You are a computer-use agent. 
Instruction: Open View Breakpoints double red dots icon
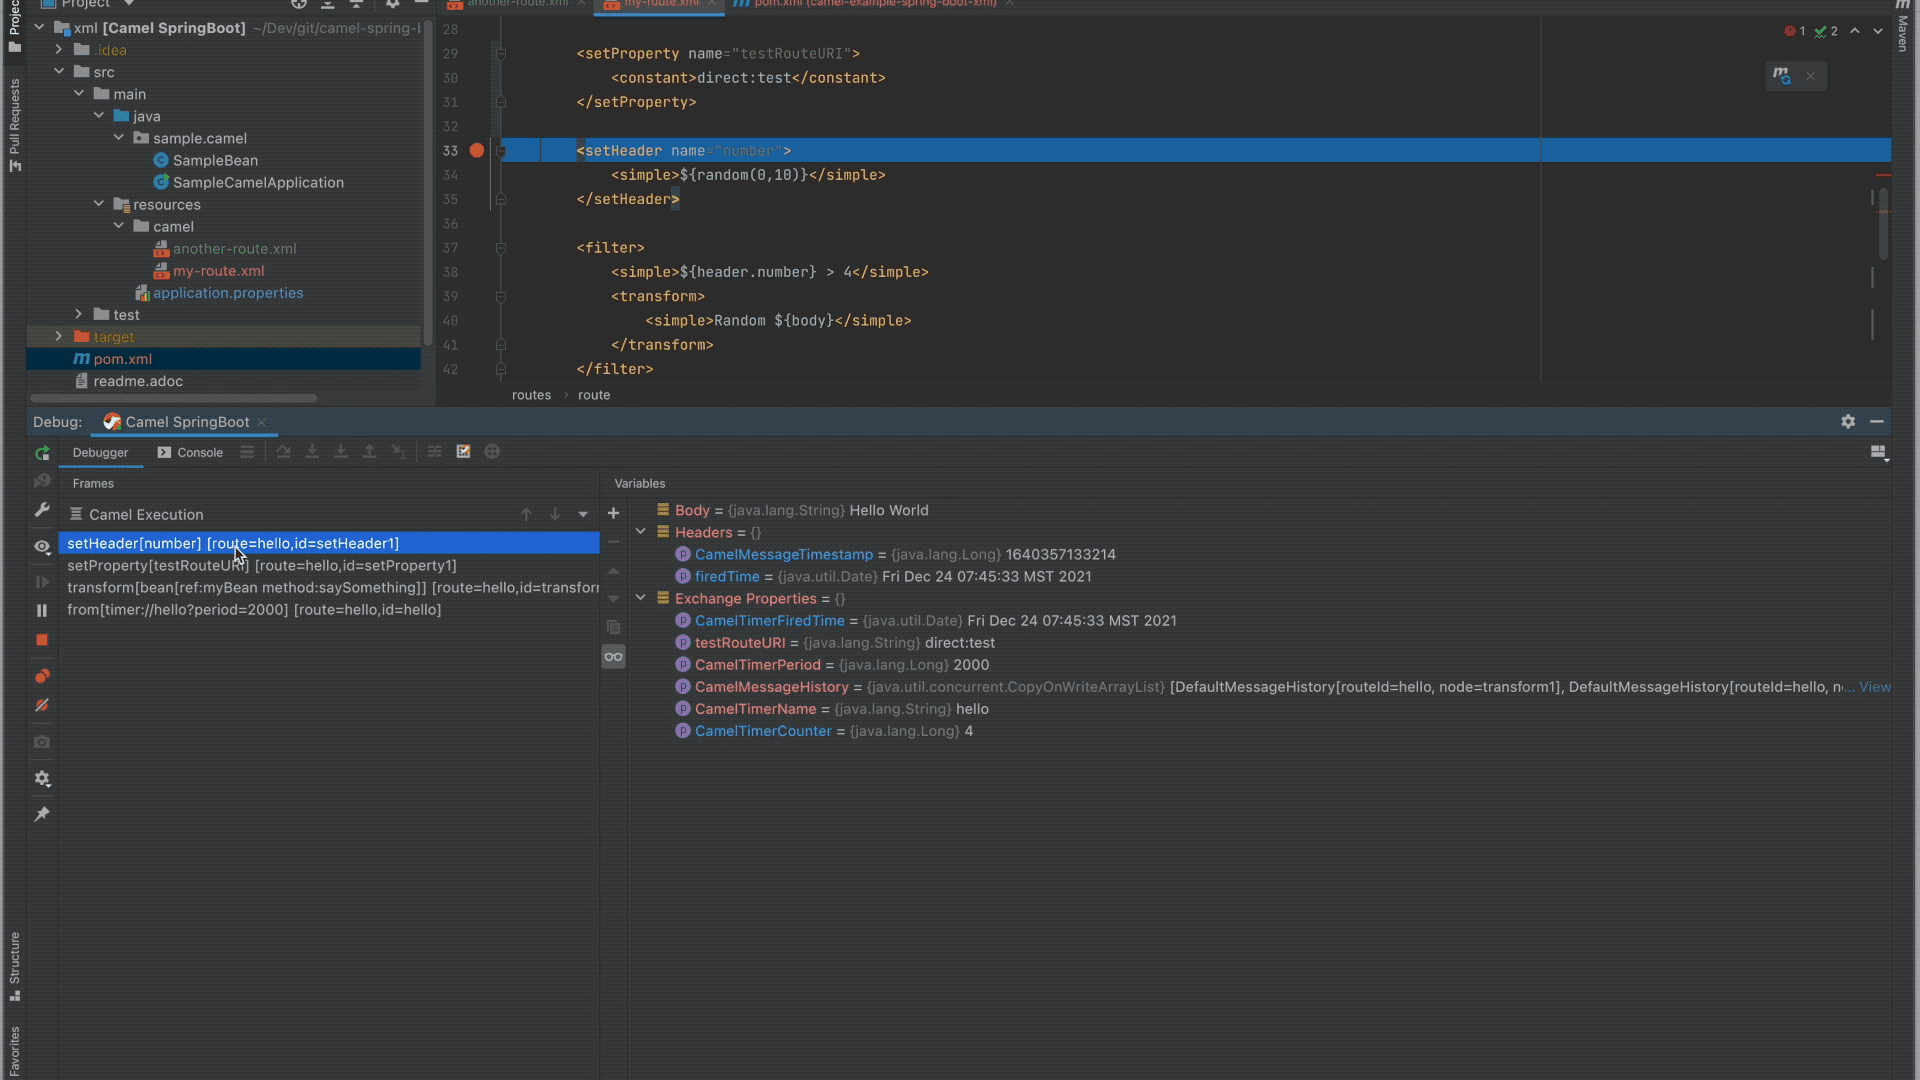(42, 677)
